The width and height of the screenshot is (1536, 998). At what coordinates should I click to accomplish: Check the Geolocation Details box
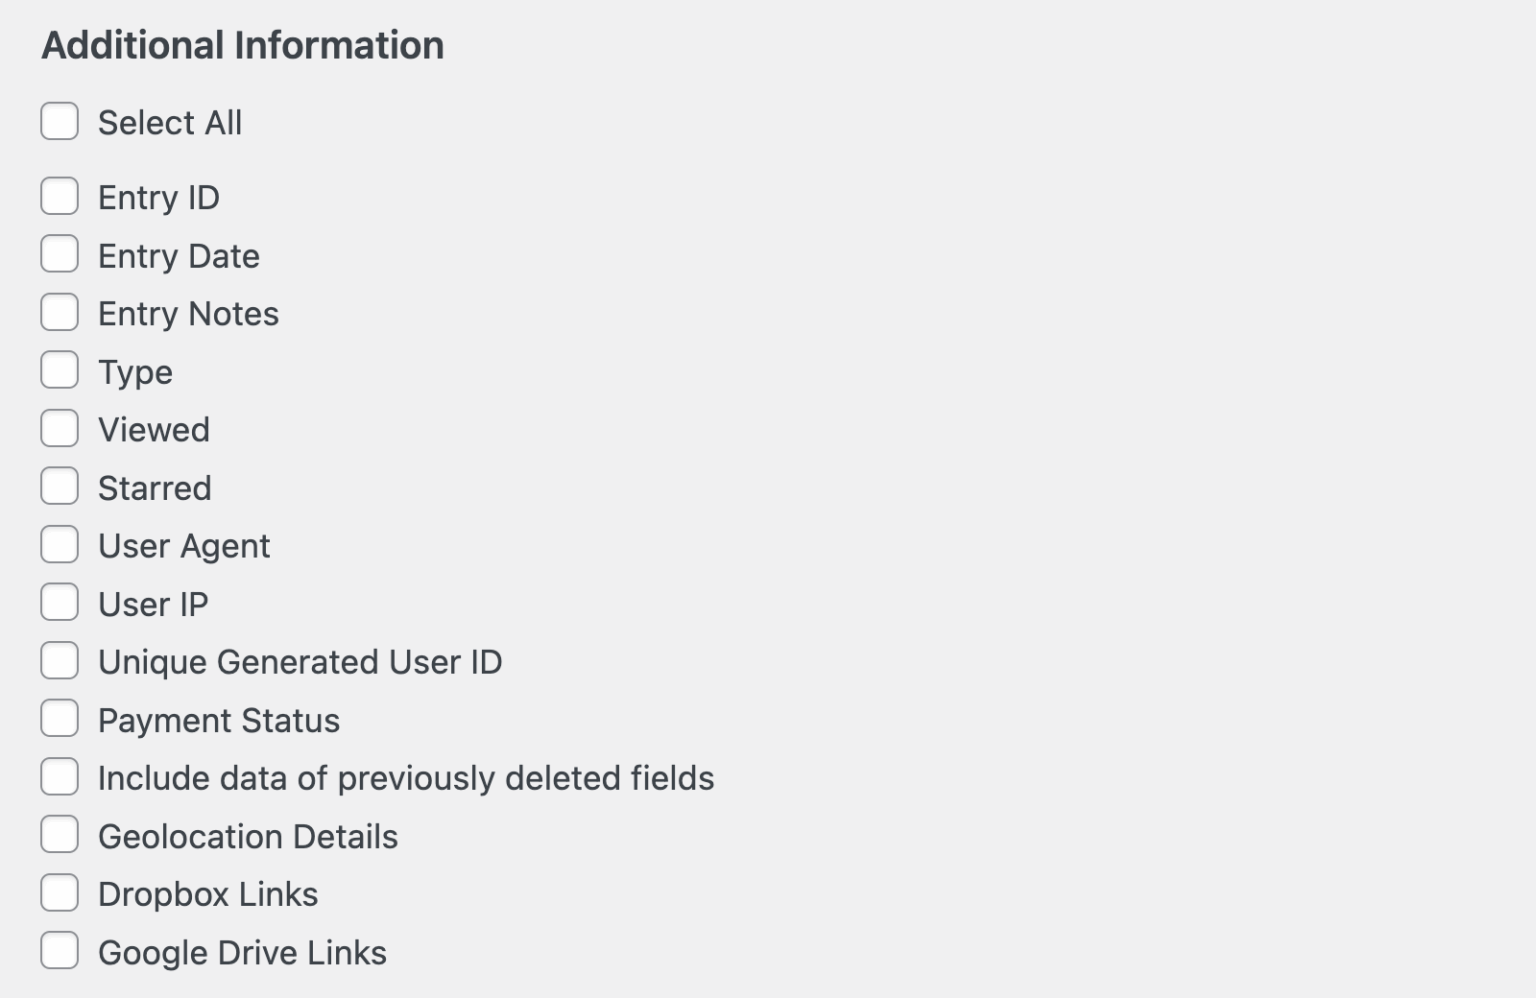[59, 834]
